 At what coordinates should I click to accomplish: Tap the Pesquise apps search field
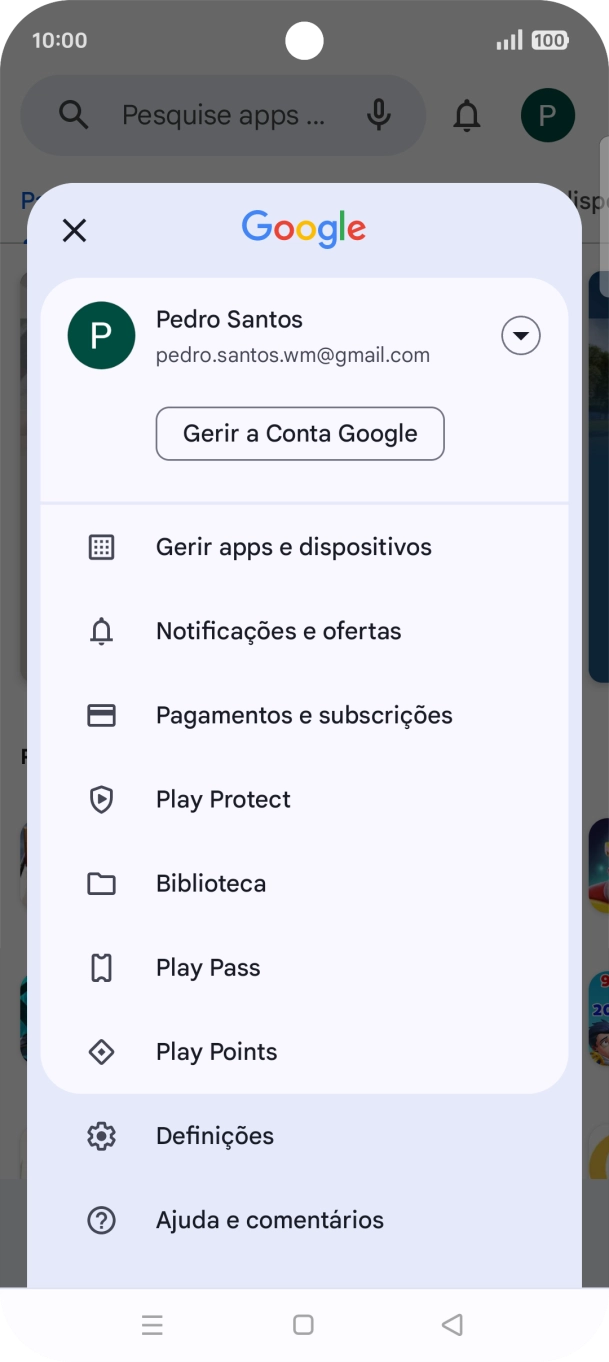tap(222, 114)
